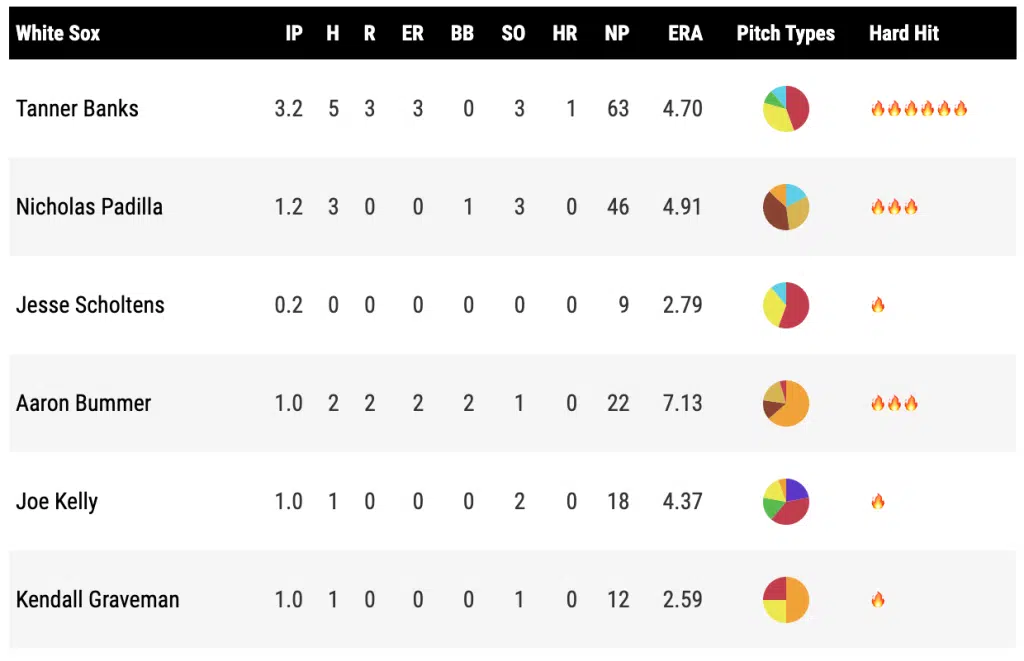This screenshot has height=661, width=1024.
Task: Click Joe Kelly's pitch types pie chart
Action: [785, 501]
